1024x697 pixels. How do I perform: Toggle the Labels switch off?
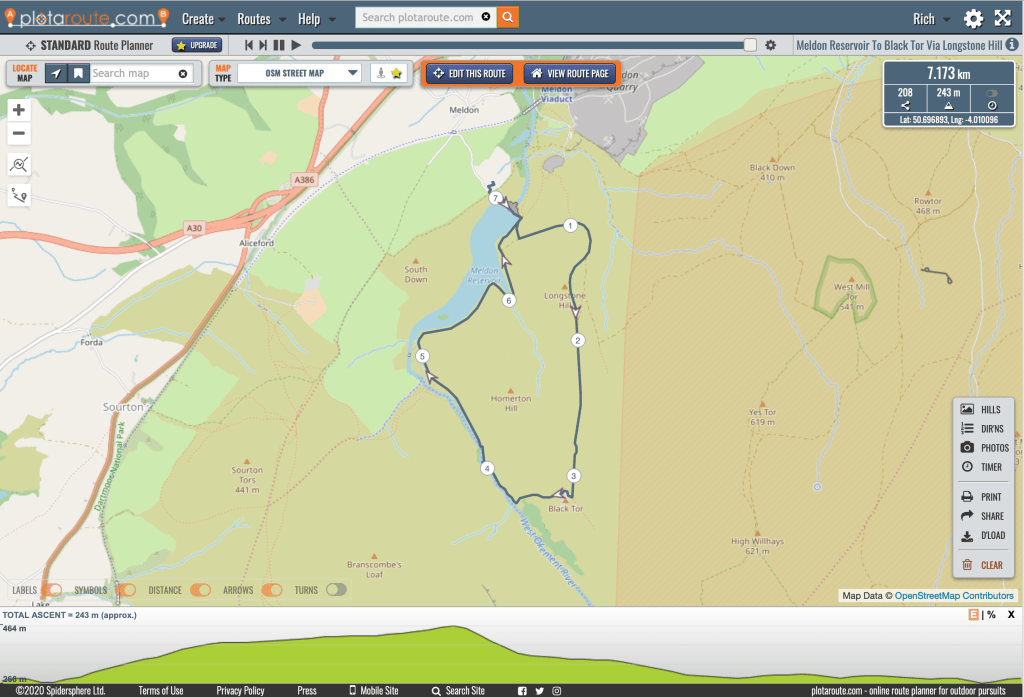52,590
